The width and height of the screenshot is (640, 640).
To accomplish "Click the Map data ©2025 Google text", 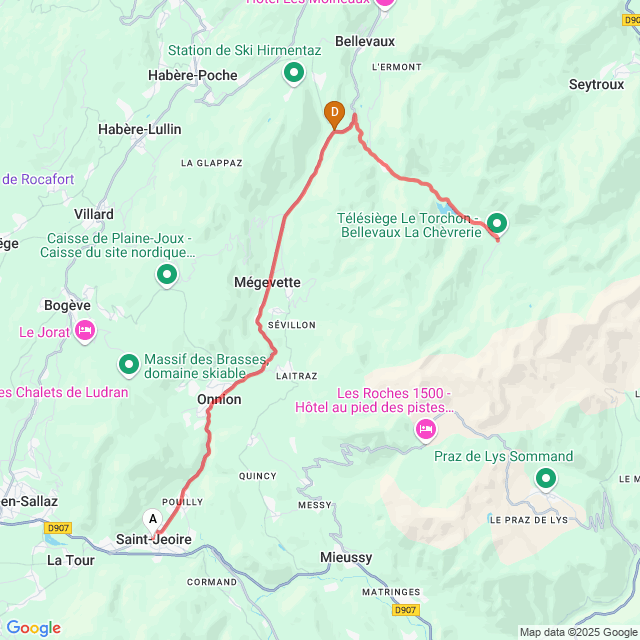I will point(578,633).
